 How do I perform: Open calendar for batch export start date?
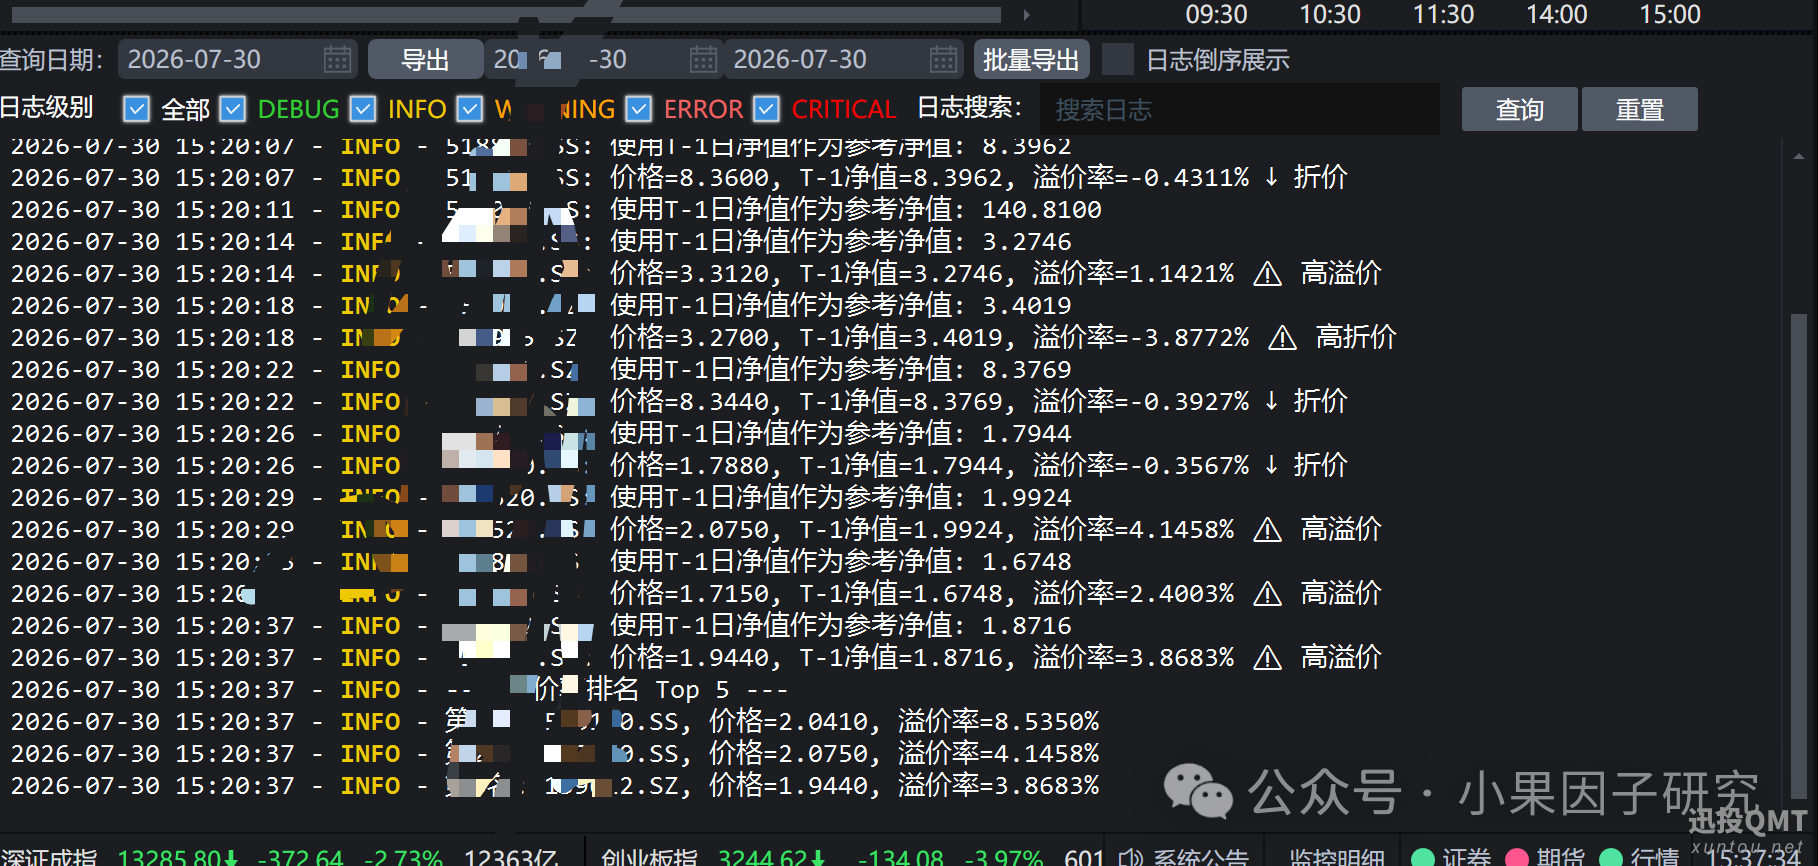click(x=703, y=60)
